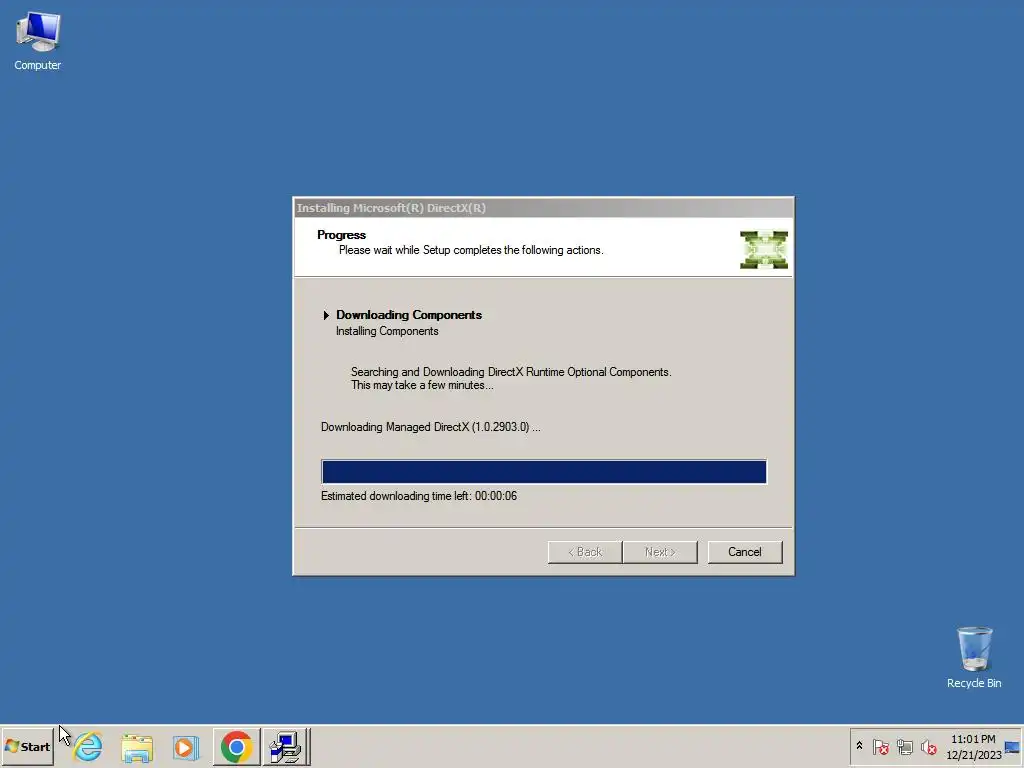Select the DirectX setup installer taskbar icon
The width and height of the screenshot is (1024, 768).
(x=286, y=746)
